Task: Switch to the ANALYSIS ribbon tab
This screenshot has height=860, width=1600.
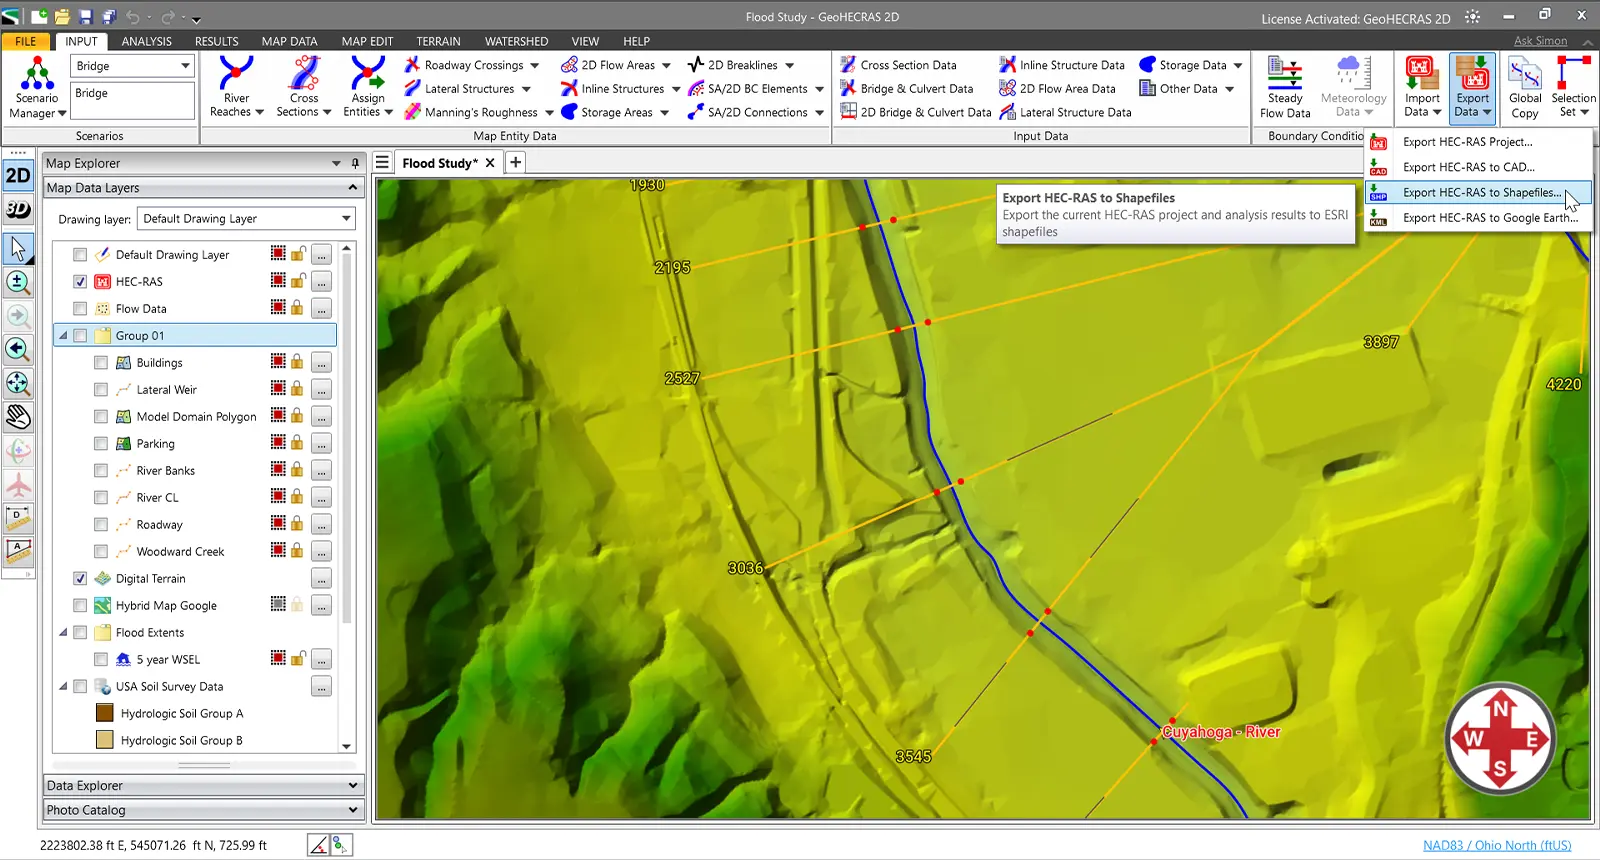Action: click(146, 41)
